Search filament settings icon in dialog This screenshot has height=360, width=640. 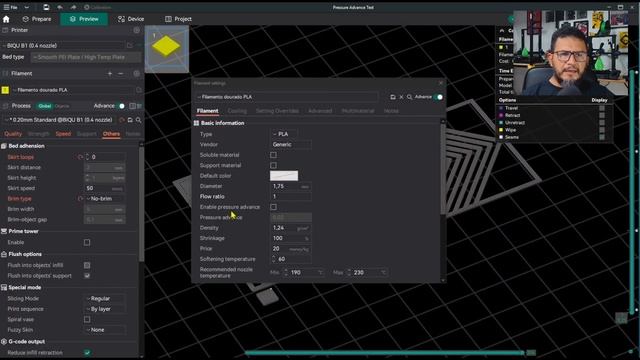pos(409,97)
